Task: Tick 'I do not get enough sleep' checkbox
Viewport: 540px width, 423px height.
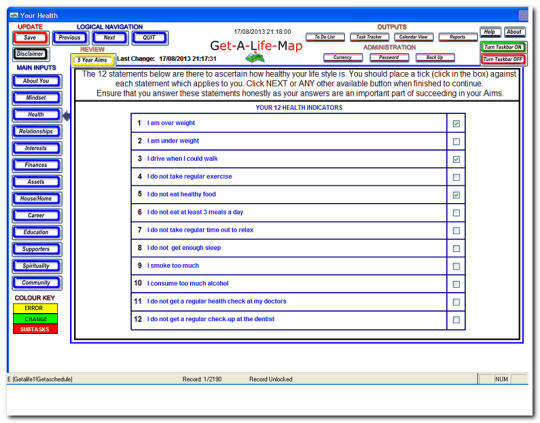Action: (456, 248)
